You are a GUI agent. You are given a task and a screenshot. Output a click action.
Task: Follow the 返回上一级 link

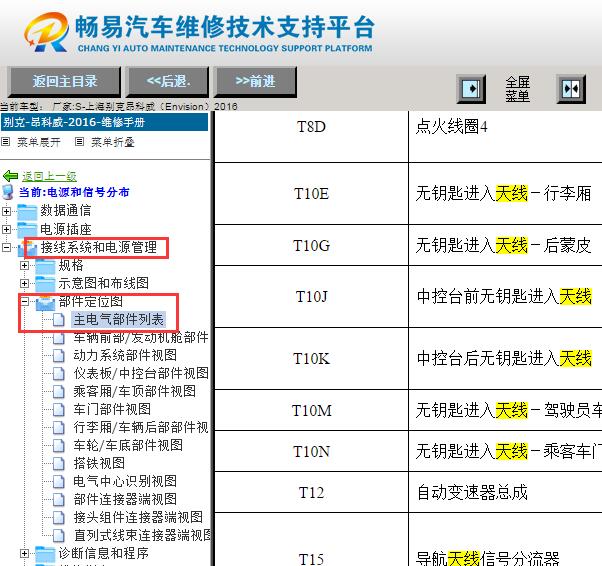click(x=49, y=176)
